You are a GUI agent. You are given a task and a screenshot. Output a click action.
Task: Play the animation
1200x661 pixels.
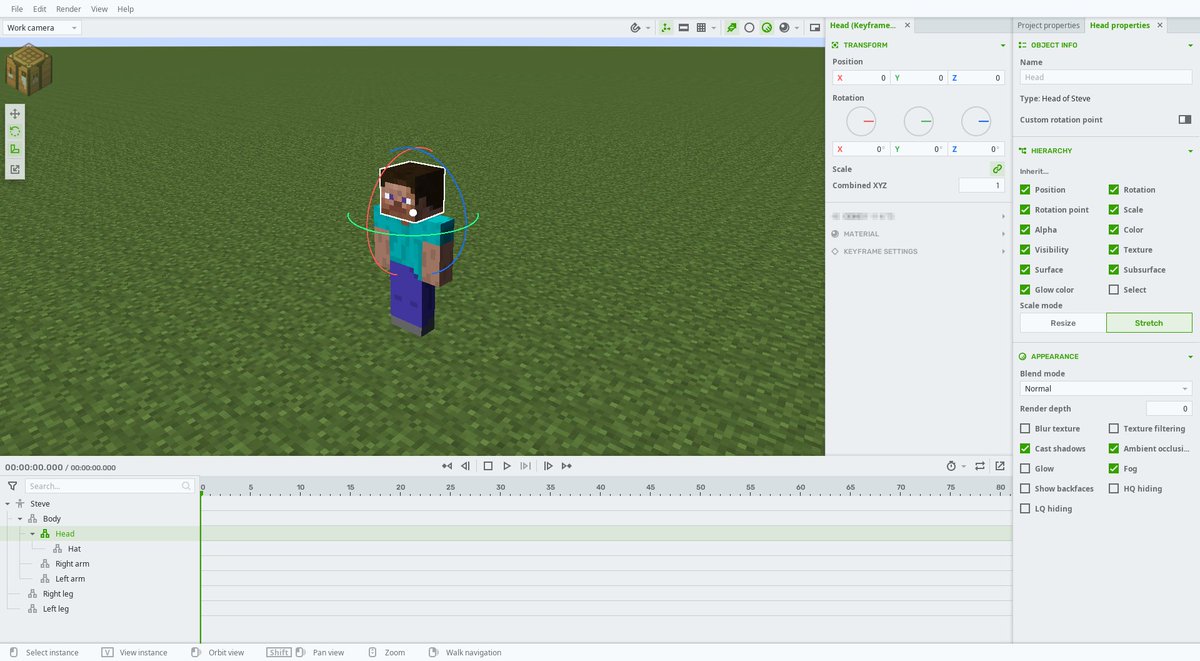coord(507,466)
